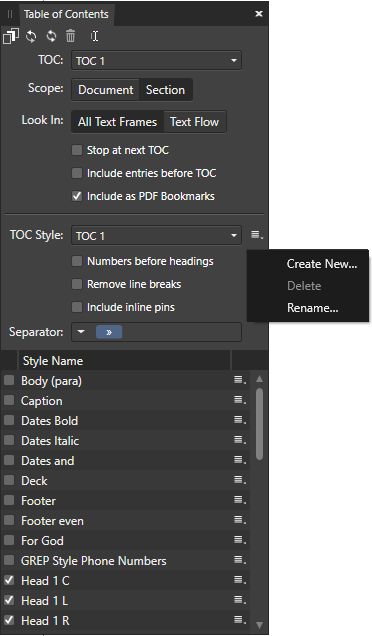The height and width of the screenshot is (636, 372).
Task: Click the panel grip handle beside the title
Action: pyautogui.click(x=10, y=14)
